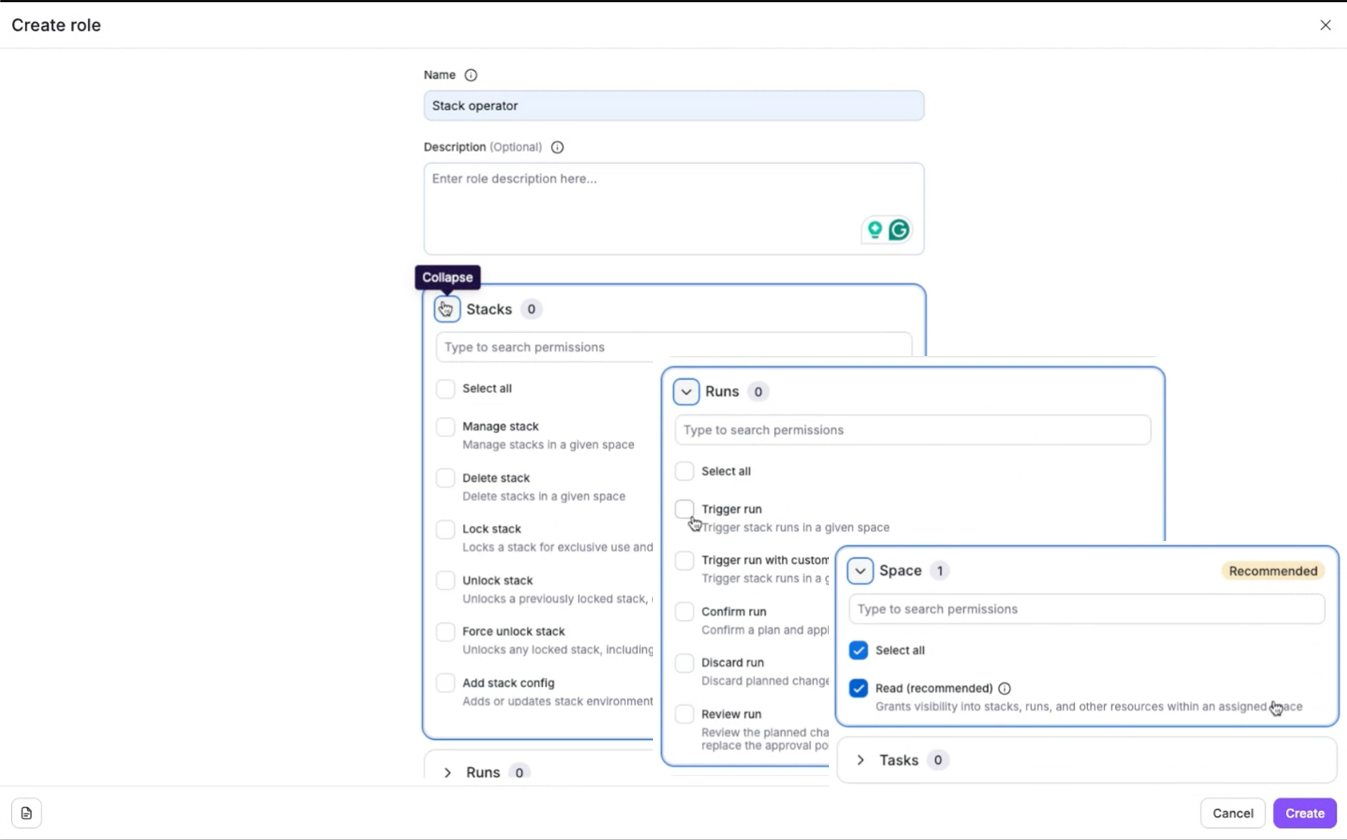Check the Trigger run permission
The width and height of the screenshot is (1347, 840).
coord(685,509)
